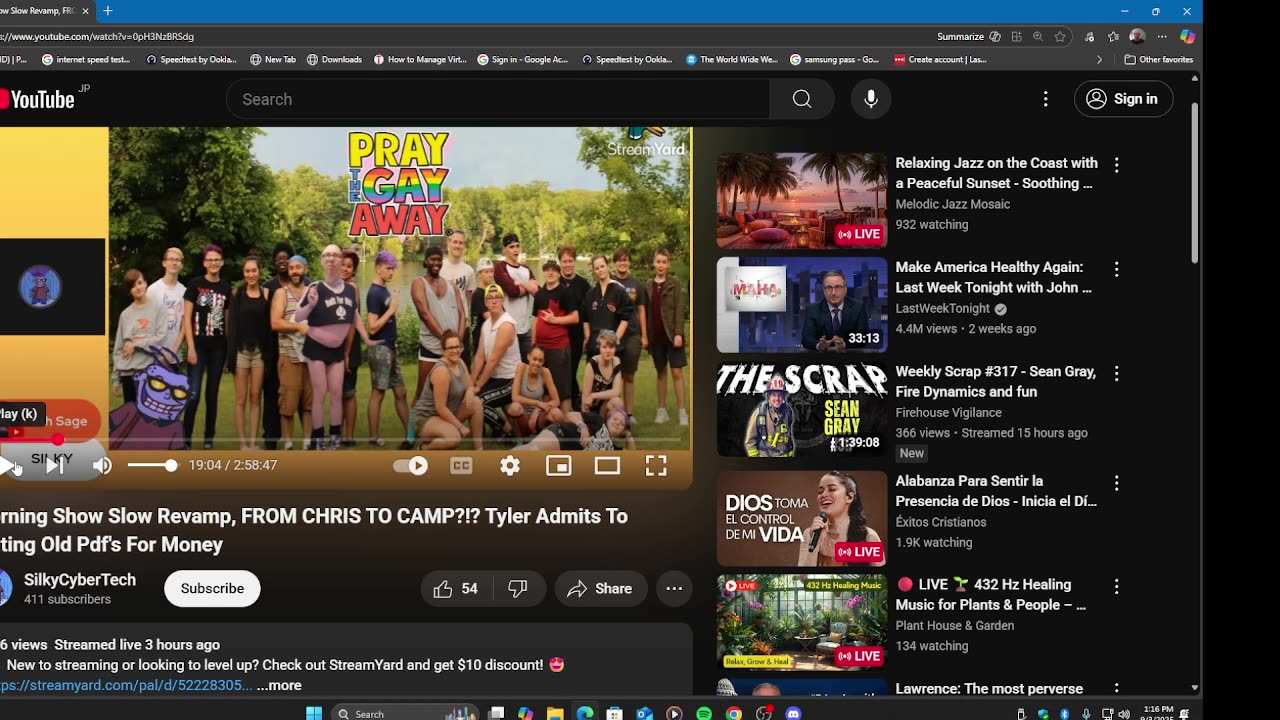Open The Scrap Sean Gray thumbnail
The height and width of the screenshot is (720, 1280).
[802, 409]
